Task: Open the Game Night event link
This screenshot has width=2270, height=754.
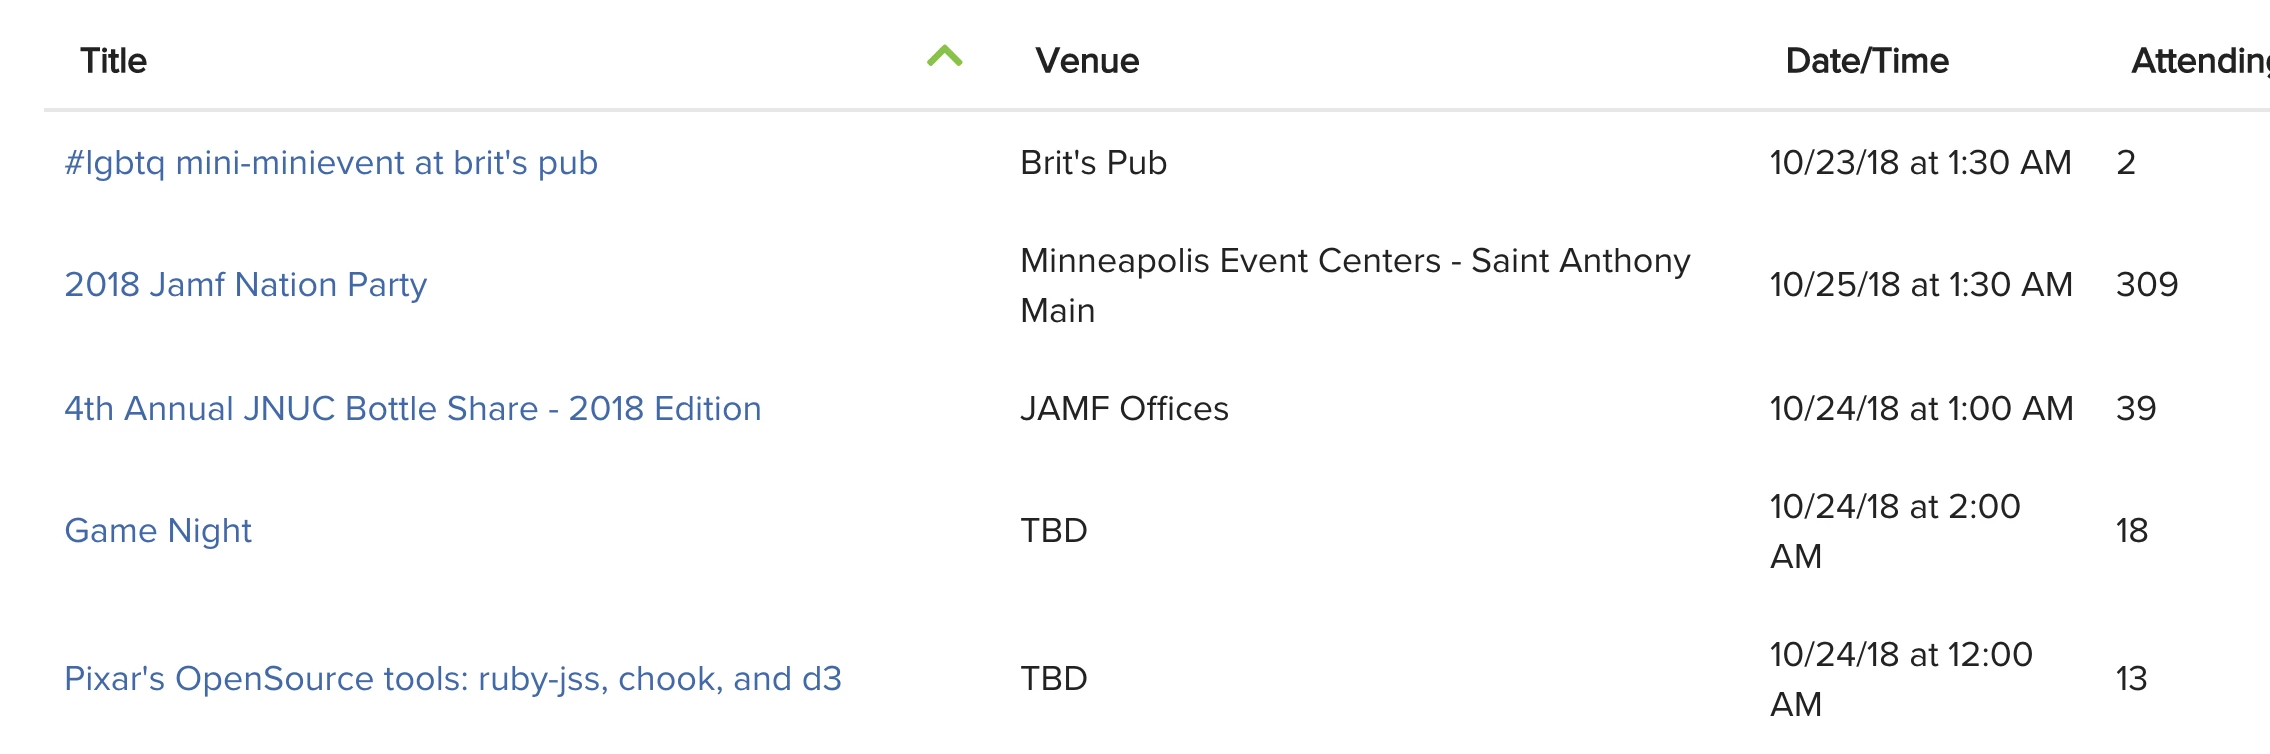Action: [x=158, y=531]
